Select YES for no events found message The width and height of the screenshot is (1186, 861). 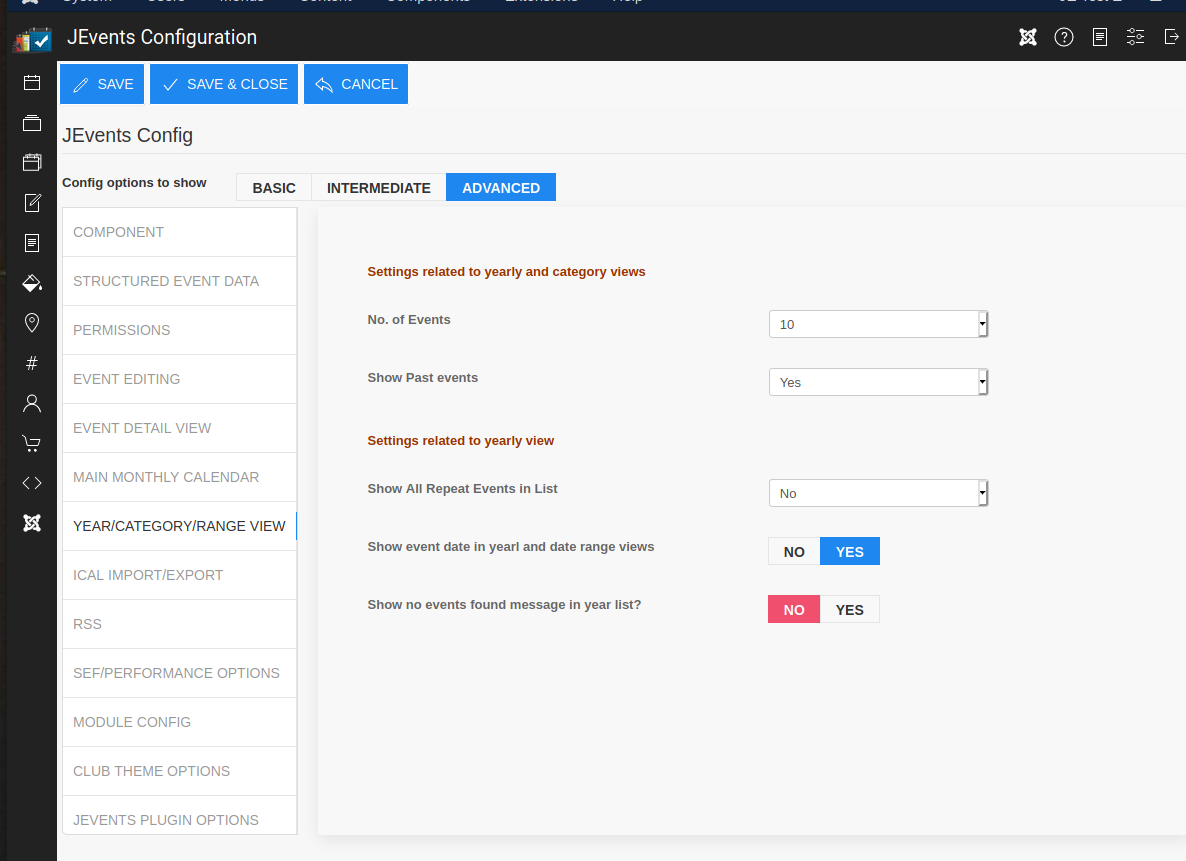[x=849, y=610]
